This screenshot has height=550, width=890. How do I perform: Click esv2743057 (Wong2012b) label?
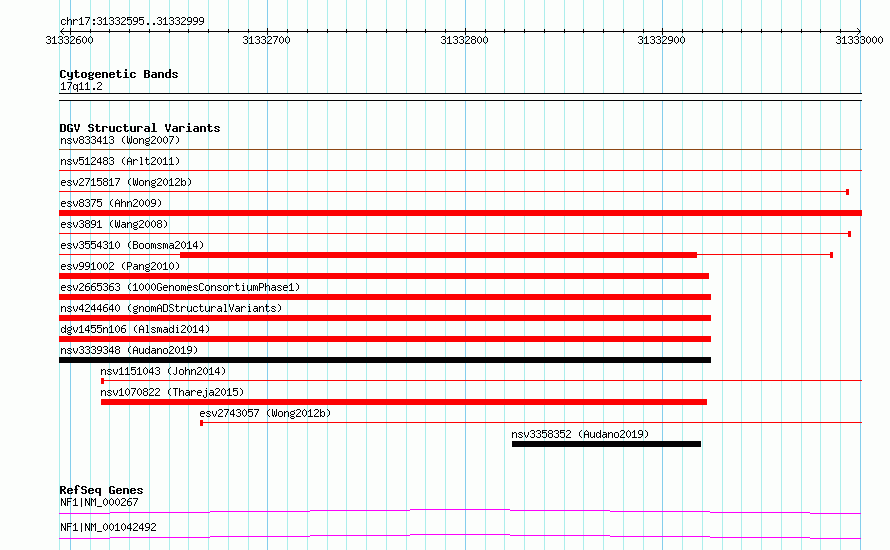(265, 413)
